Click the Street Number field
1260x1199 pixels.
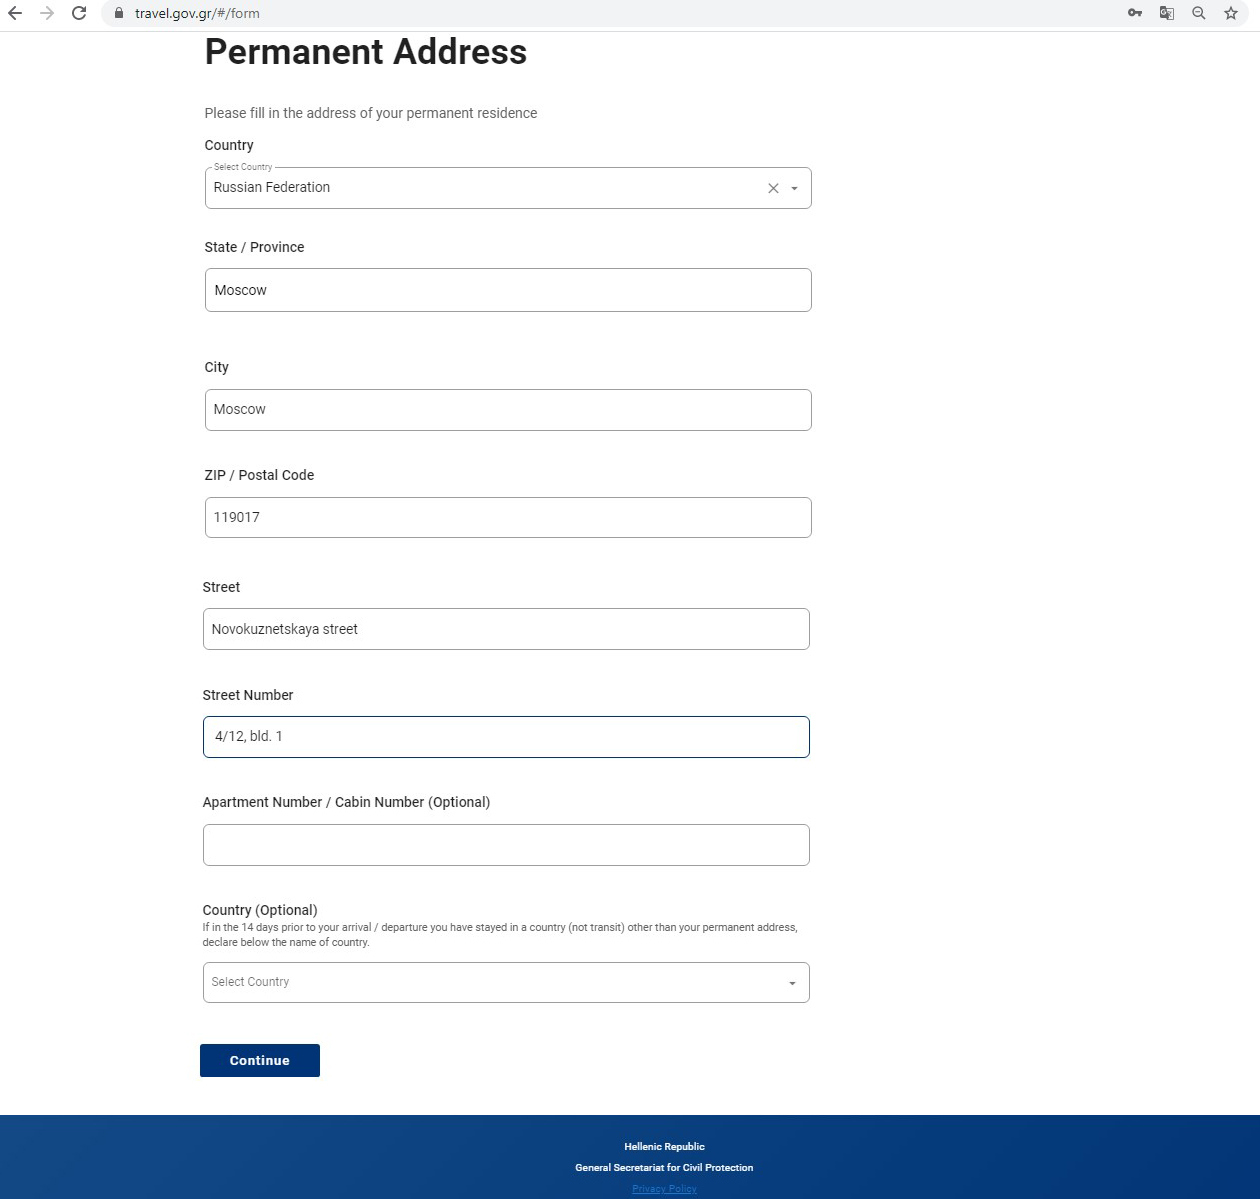[506, 737]
